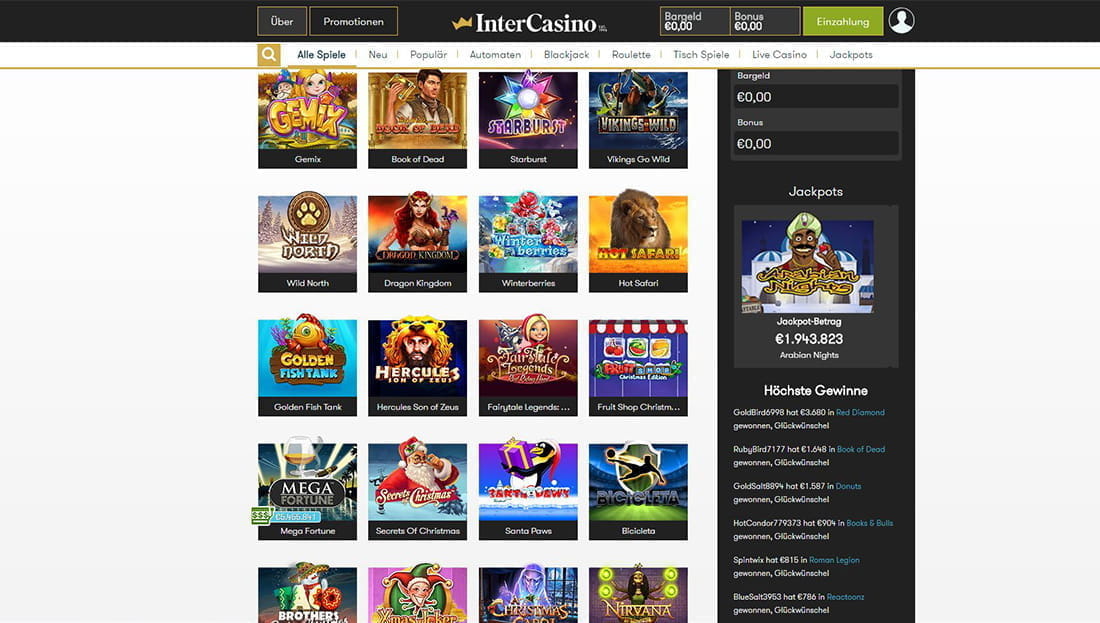The height and width of the screenshot is (623, 1100).
Task: Launch the Mega Fortune game
Action: (307, 490)
